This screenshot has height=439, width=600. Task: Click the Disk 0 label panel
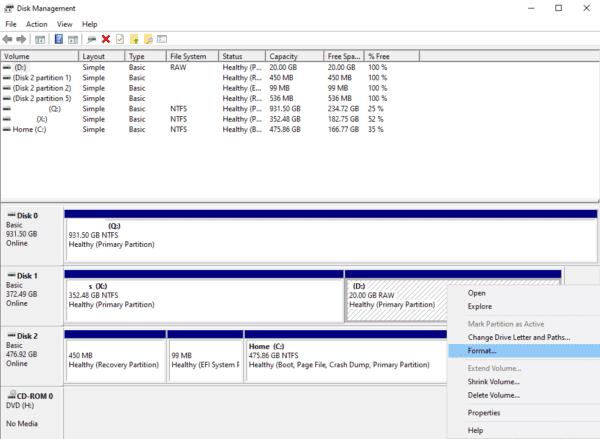coord(32,236)
